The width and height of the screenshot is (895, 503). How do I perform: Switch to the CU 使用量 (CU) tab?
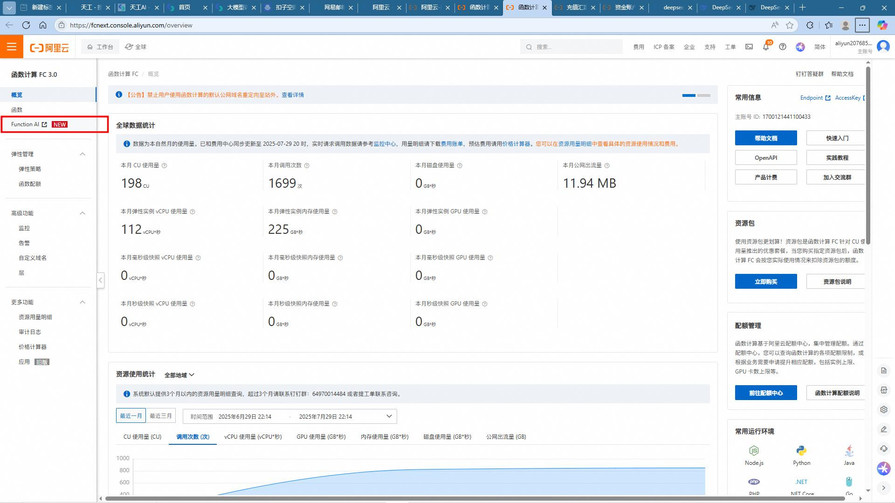click(x=142, y=437)
